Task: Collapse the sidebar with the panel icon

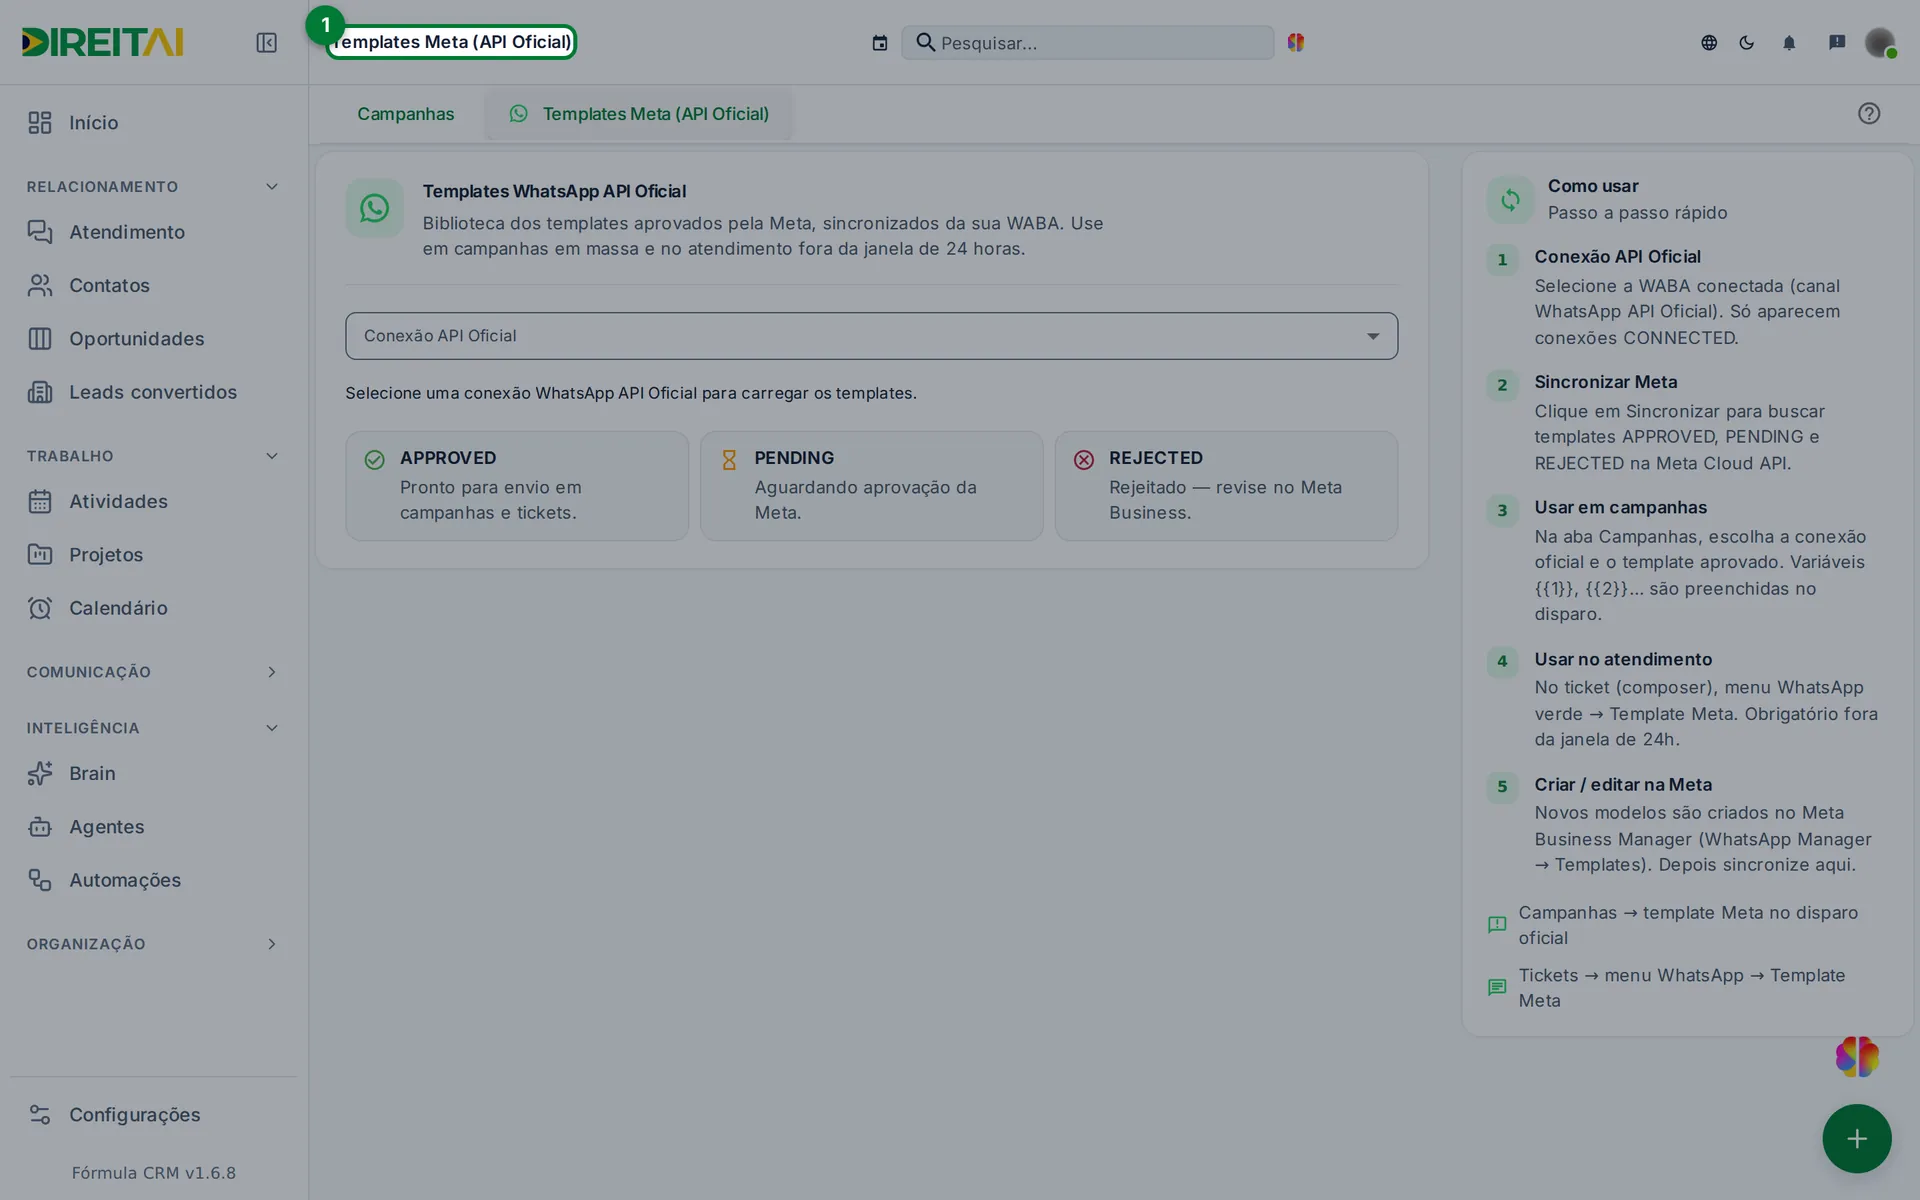Action: tap(266, 42)
